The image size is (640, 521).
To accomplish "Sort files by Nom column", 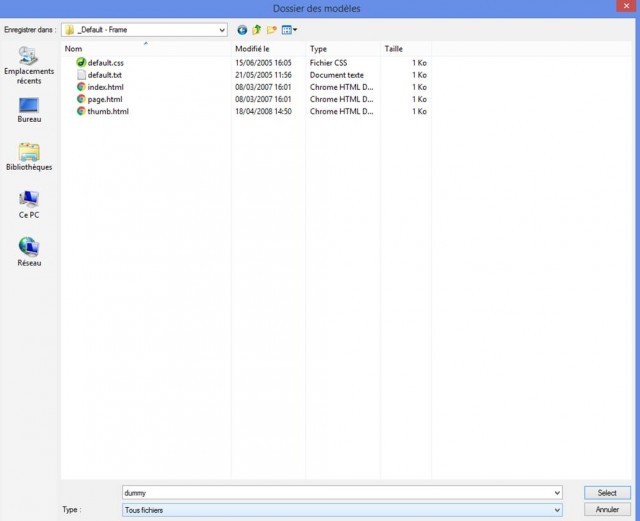I will click(x=146, y=49).
